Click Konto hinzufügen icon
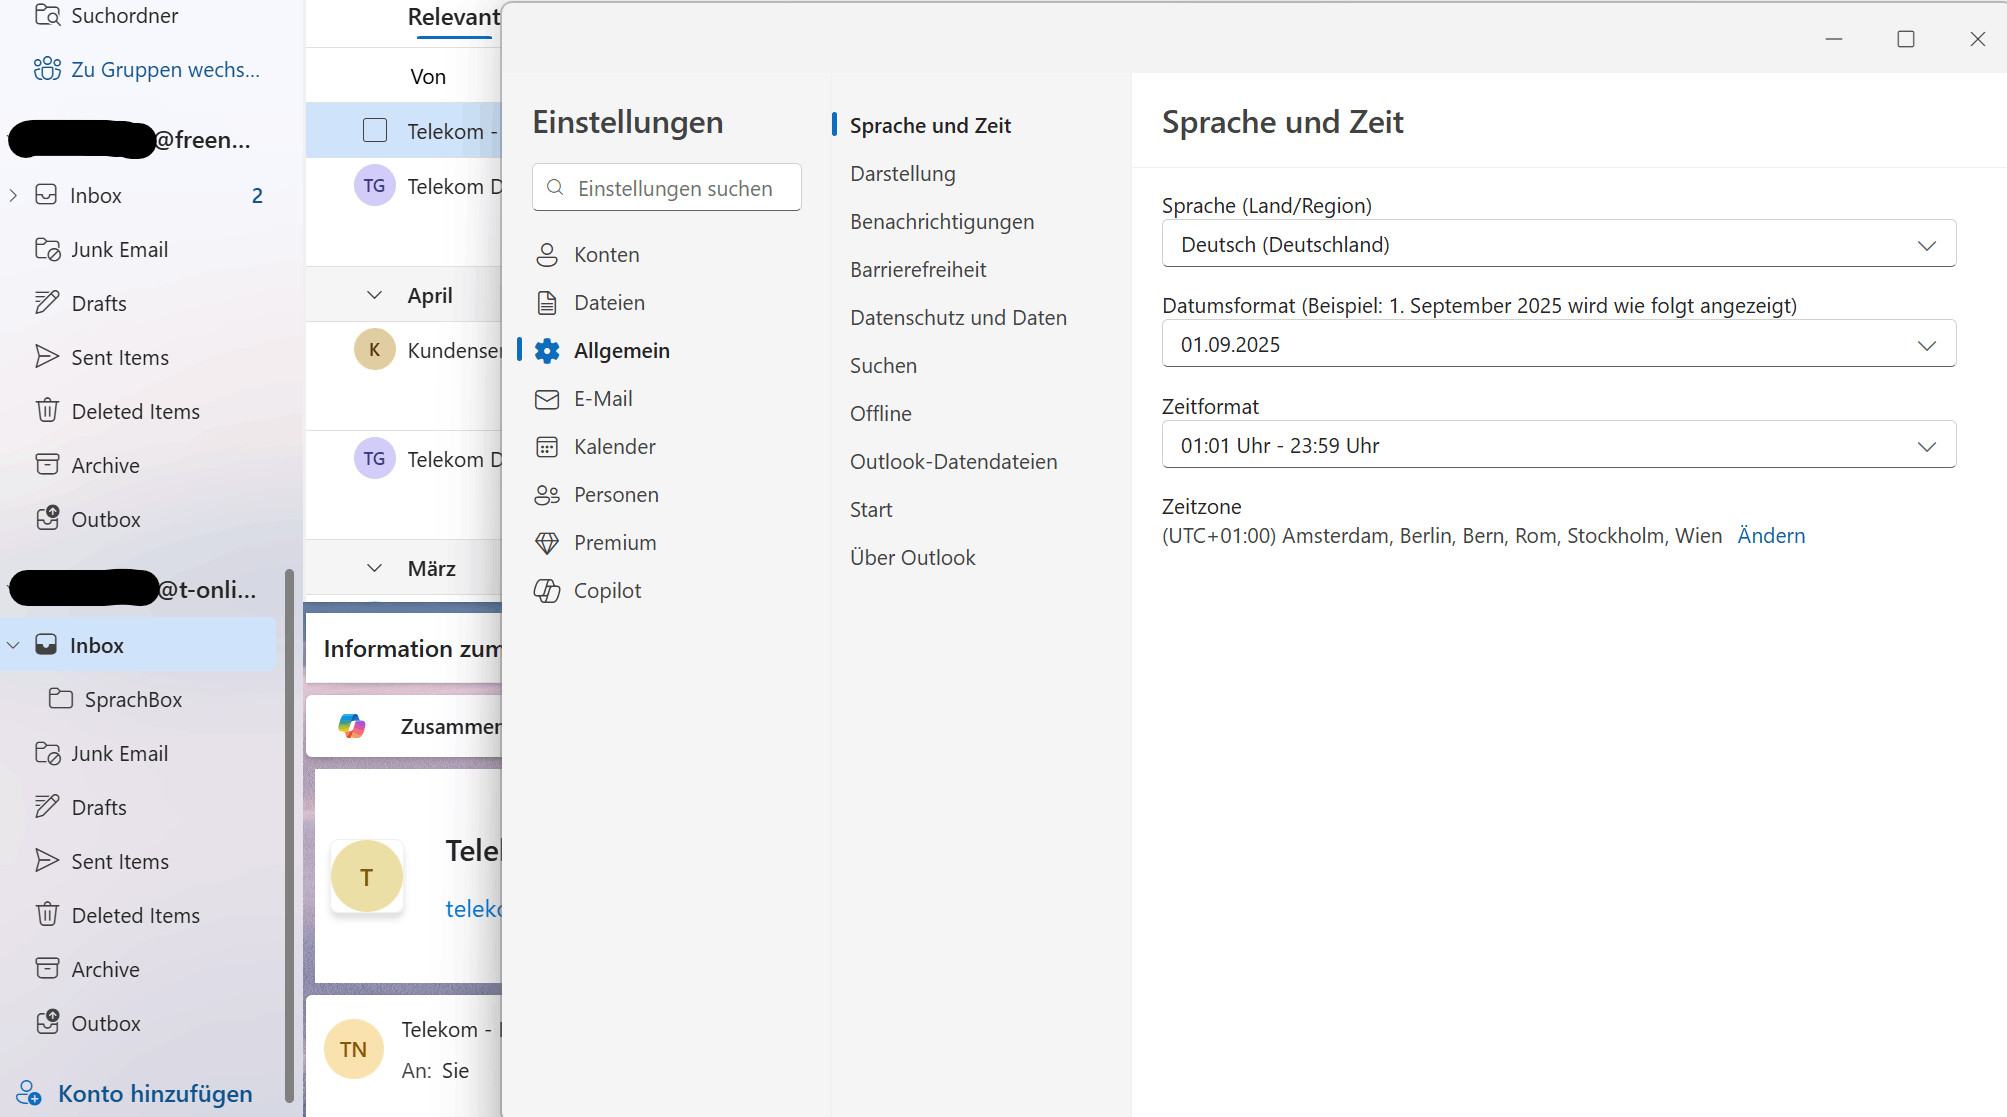2007x1117 pixels. 30,1093
